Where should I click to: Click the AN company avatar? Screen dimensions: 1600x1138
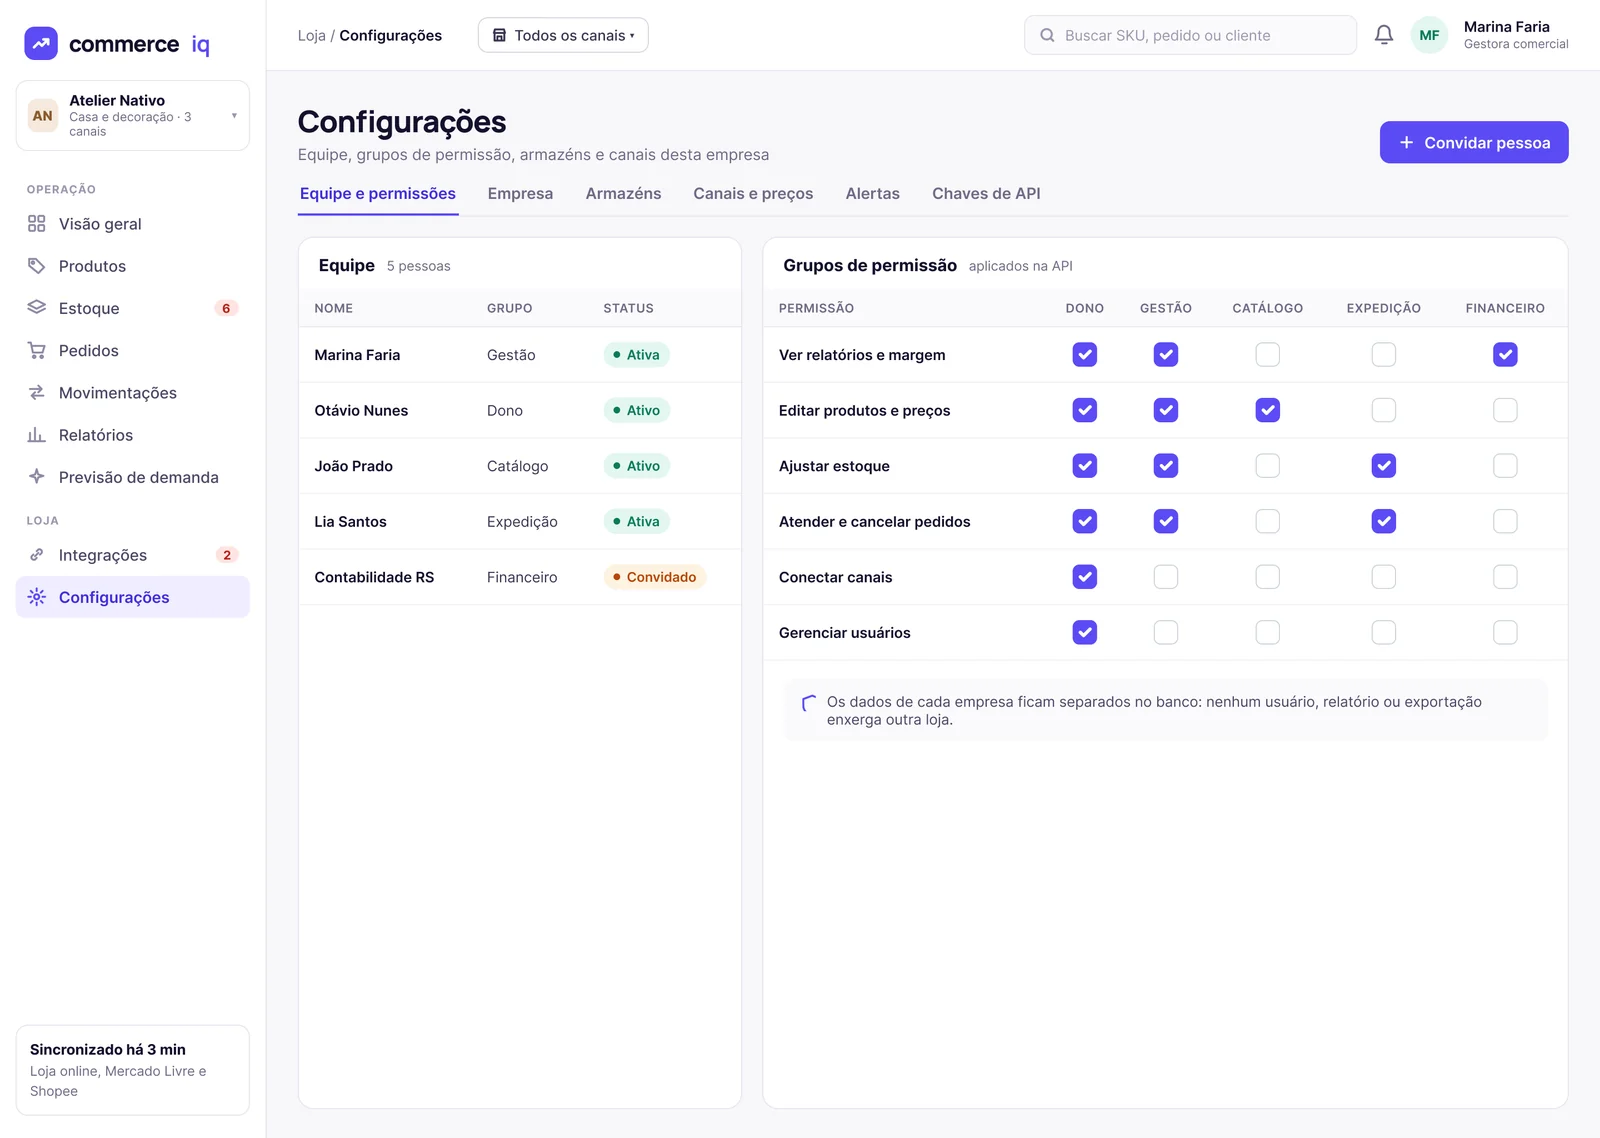click(x=43, y=116)
